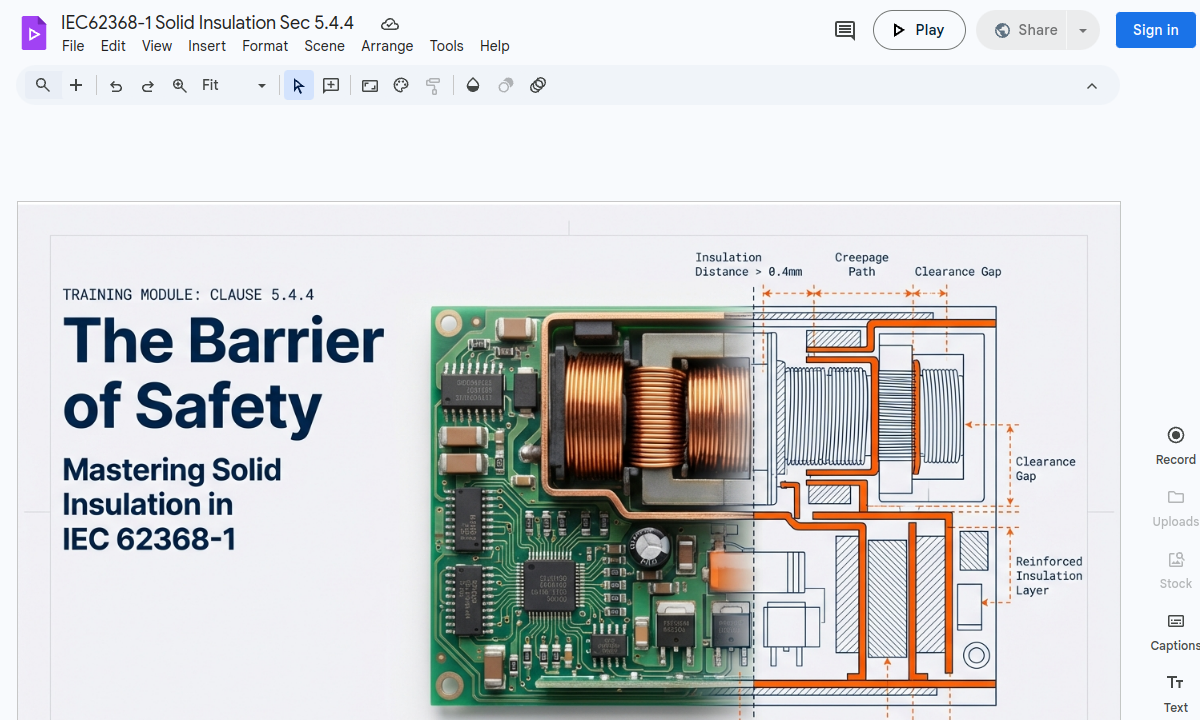This screenshot has width=1200, height=720.
Task: Select 'The Barrier of Safety' title text
Action: coord(222,372)
